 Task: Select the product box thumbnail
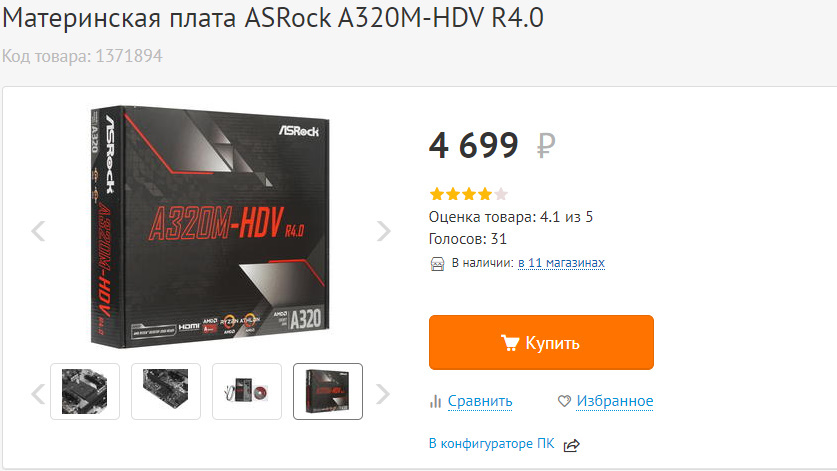coord(328,391)
